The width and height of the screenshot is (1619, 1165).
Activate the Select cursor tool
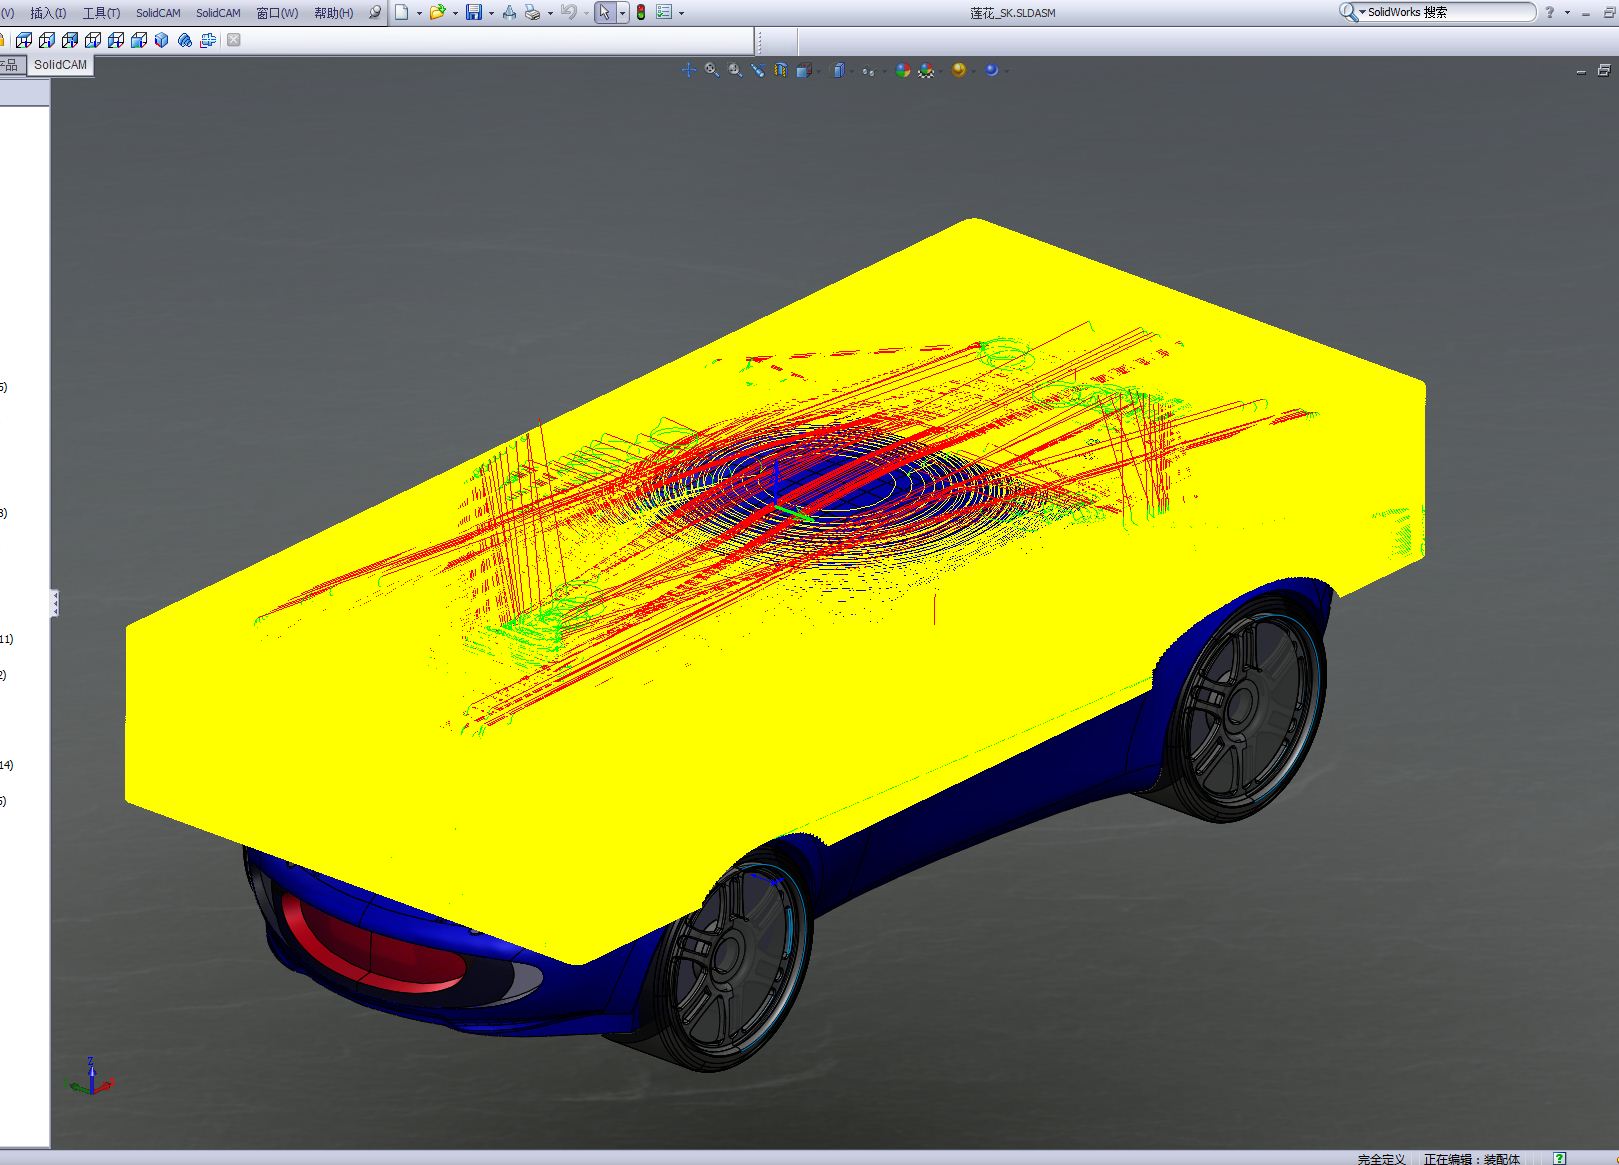(x=604, y=12)
